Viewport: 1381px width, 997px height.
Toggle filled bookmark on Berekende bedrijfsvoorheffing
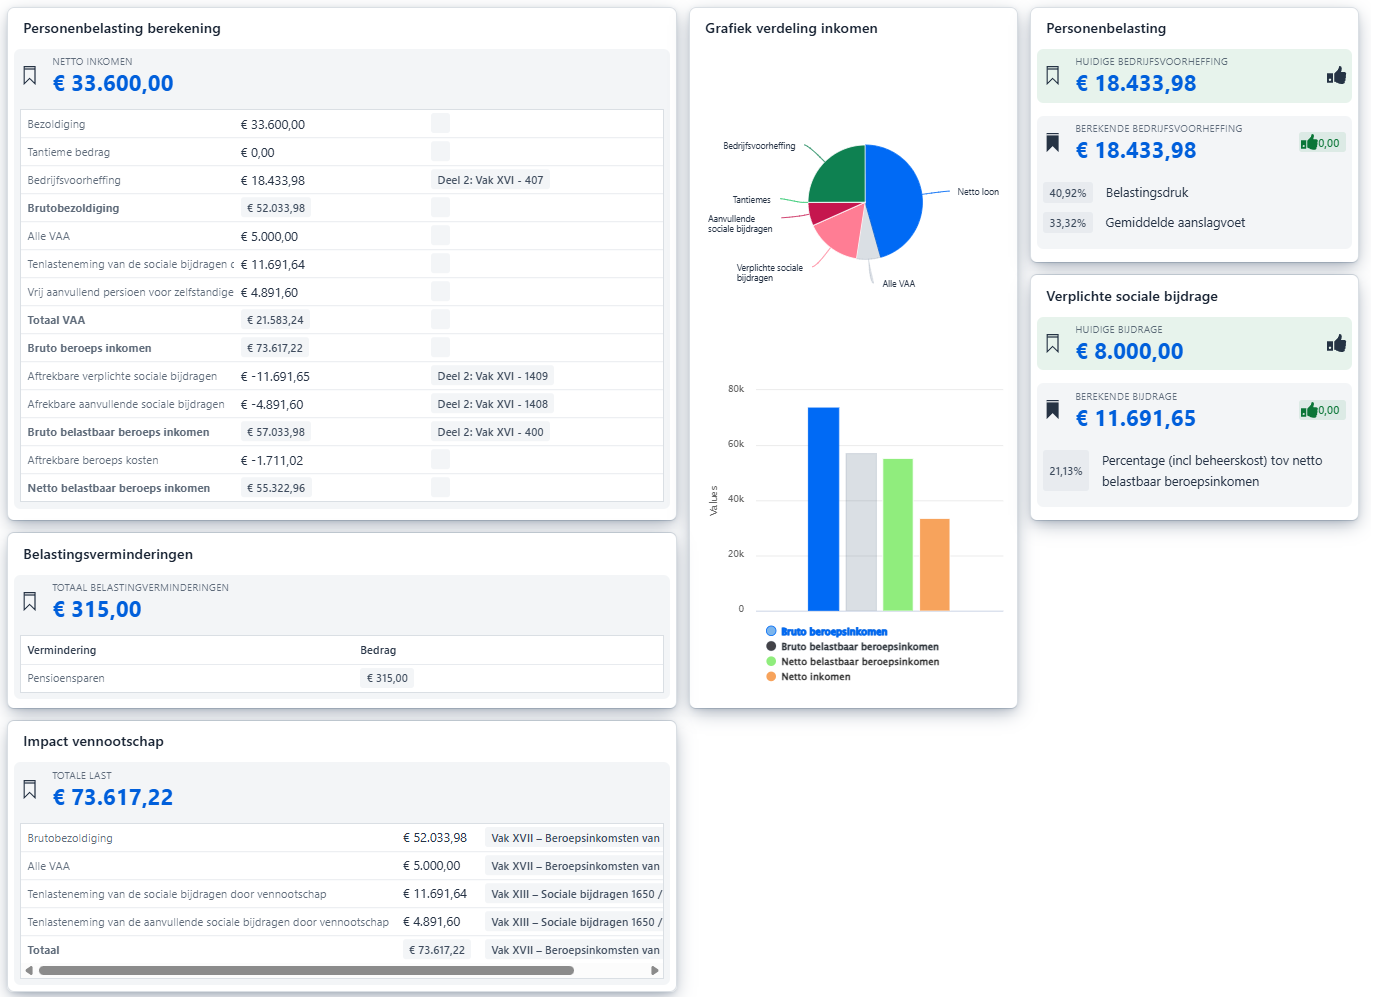point(1052,142)
